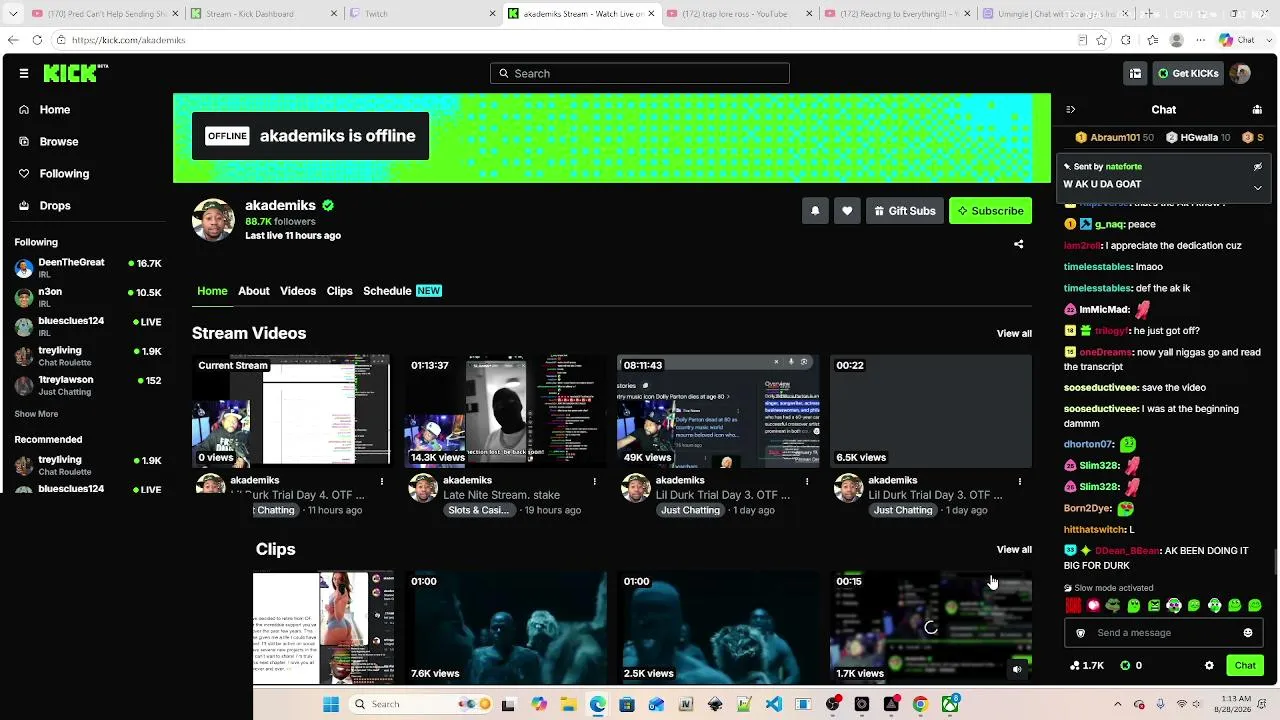1280x720 pixels.
Task: Click username timelesstables in the lmaoo message
Action: (x=1098, y=267)
